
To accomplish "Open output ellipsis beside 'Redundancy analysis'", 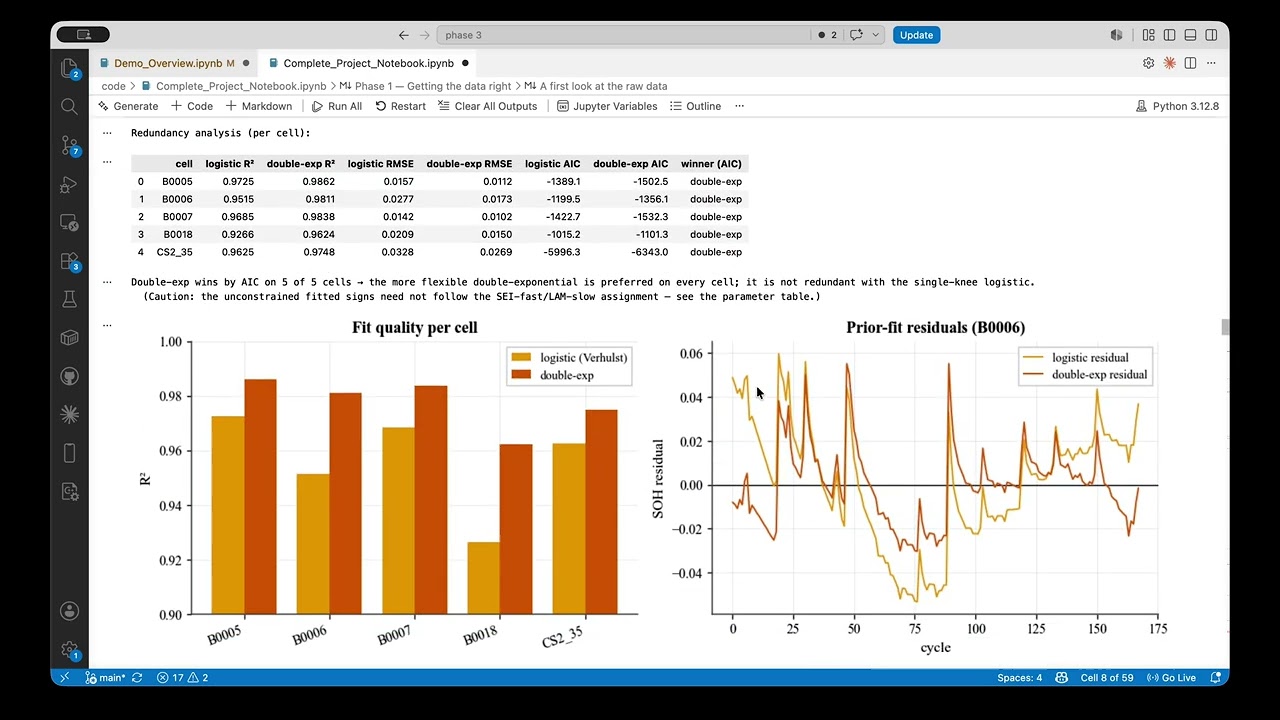I will point(107,132).
